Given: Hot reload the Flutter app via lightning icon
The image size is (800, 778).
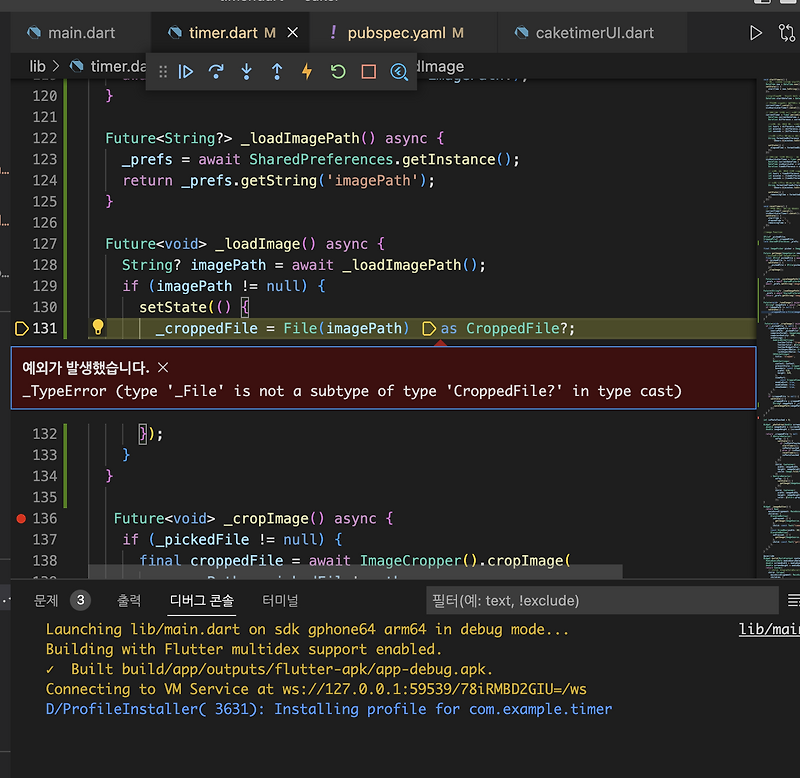Looking at the screenshot, I should coord(307,71).
